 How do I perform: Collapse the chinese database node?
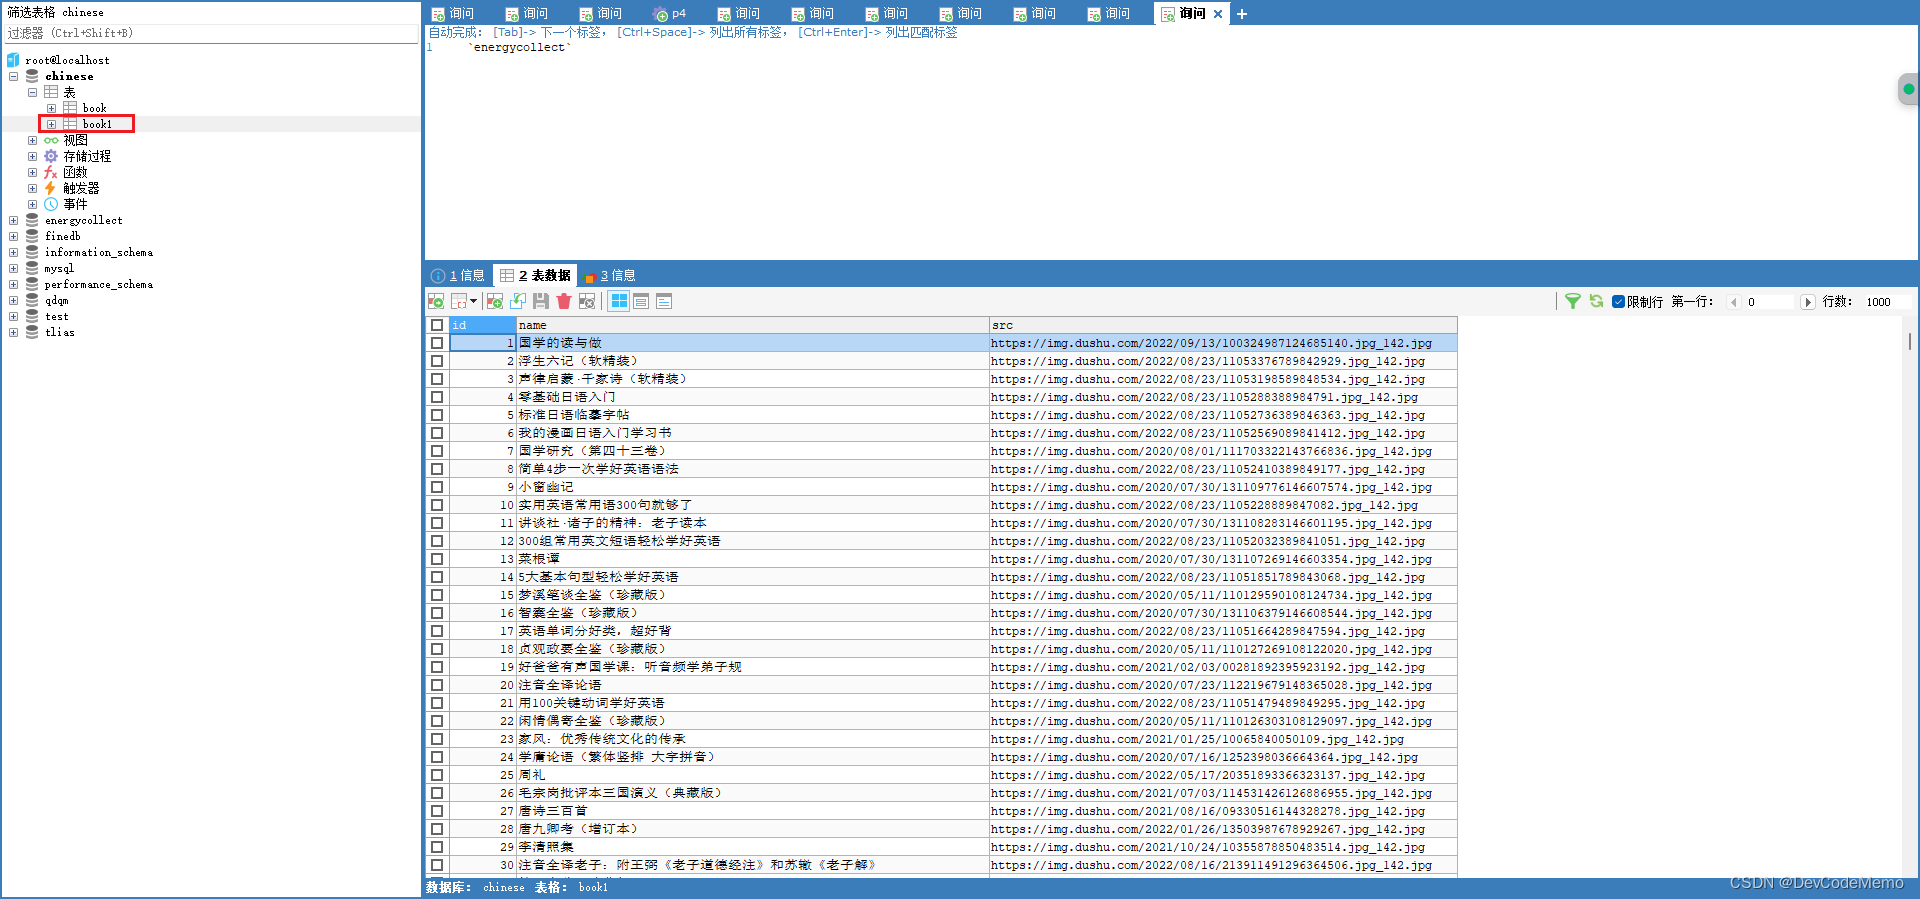pos(13,76)
